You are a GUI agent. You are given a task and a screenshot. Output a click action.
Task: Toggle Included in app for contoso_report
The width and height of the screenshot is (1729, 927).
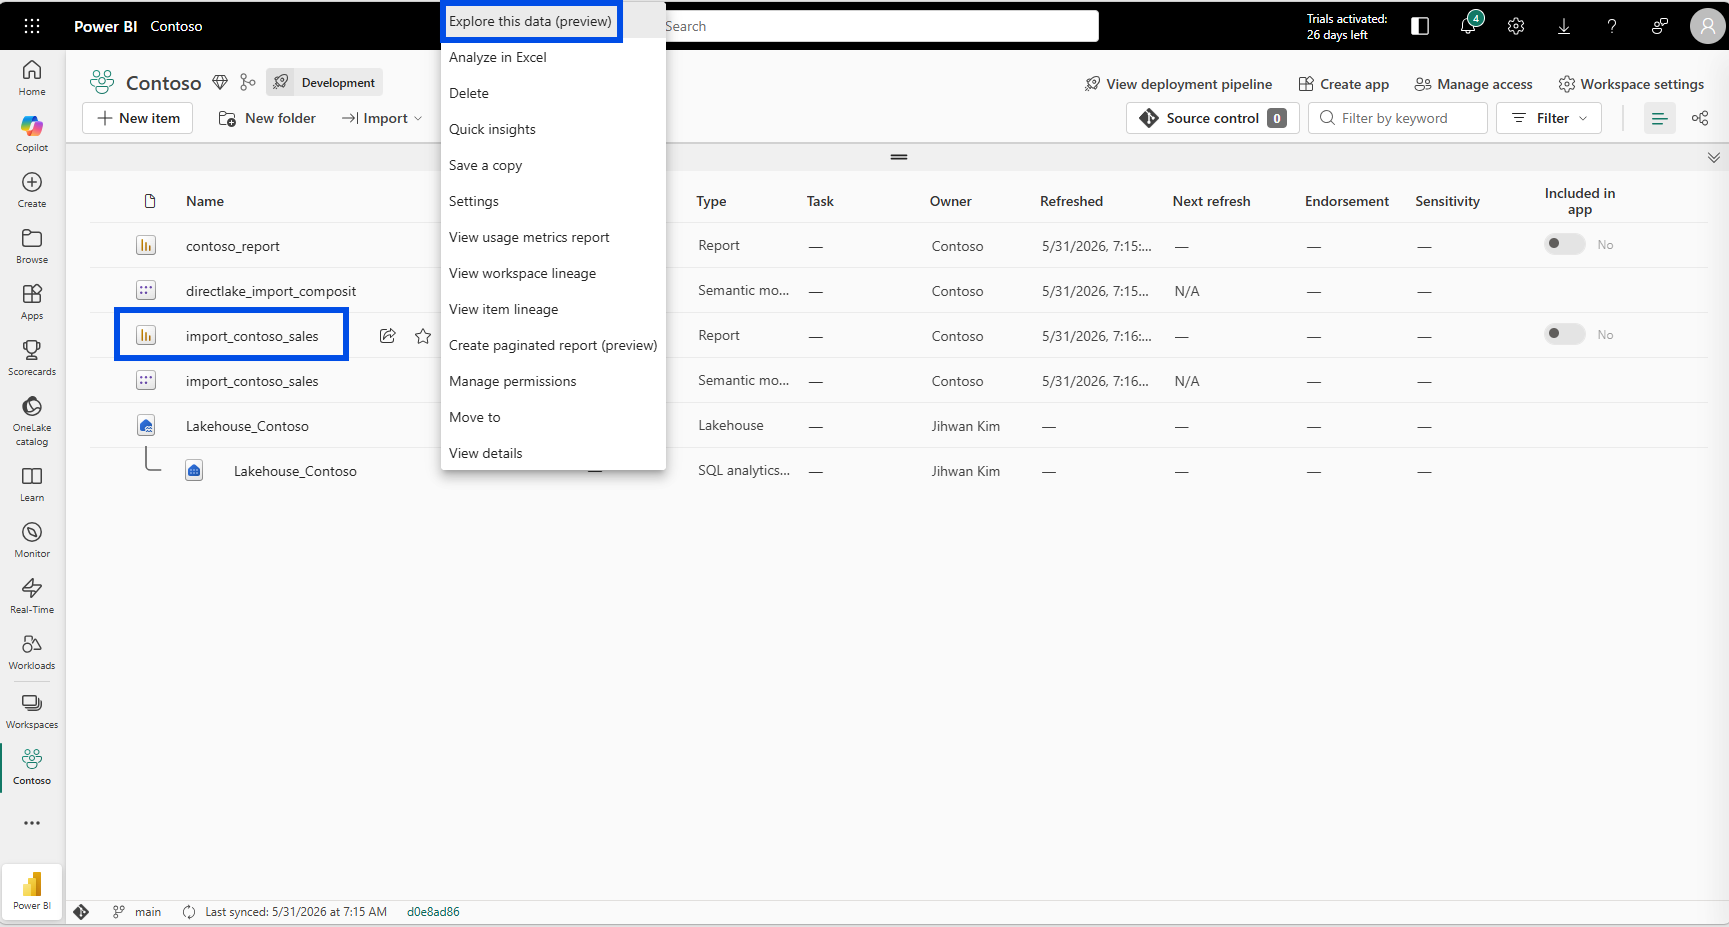[1565, 244]
